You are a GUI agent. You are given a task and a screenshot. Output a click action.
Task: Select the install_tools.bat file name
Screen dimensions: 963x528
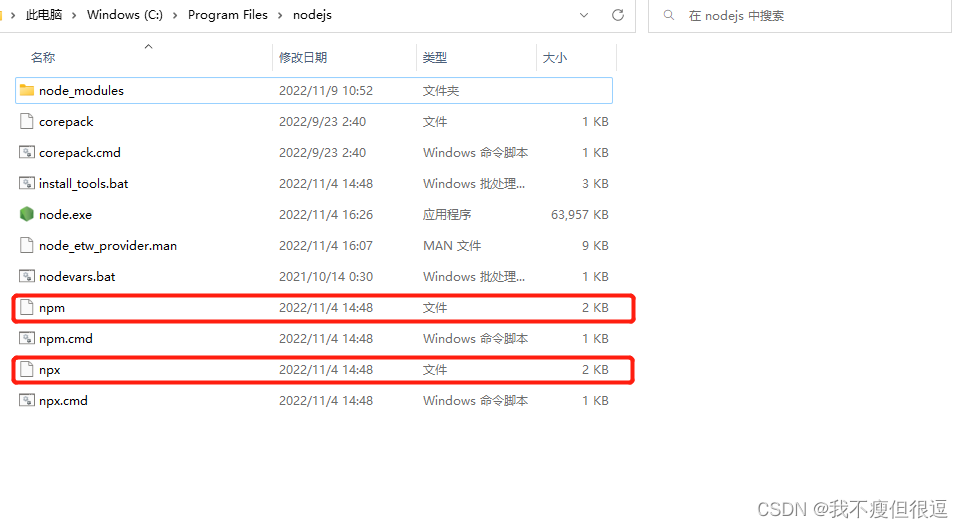(x=84, y=184)
